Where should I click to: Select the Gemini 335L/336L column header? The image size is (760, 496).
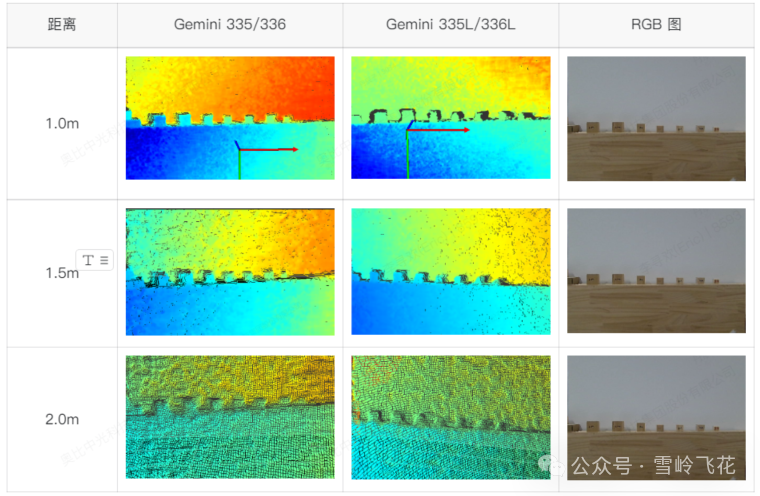point(450,24)
